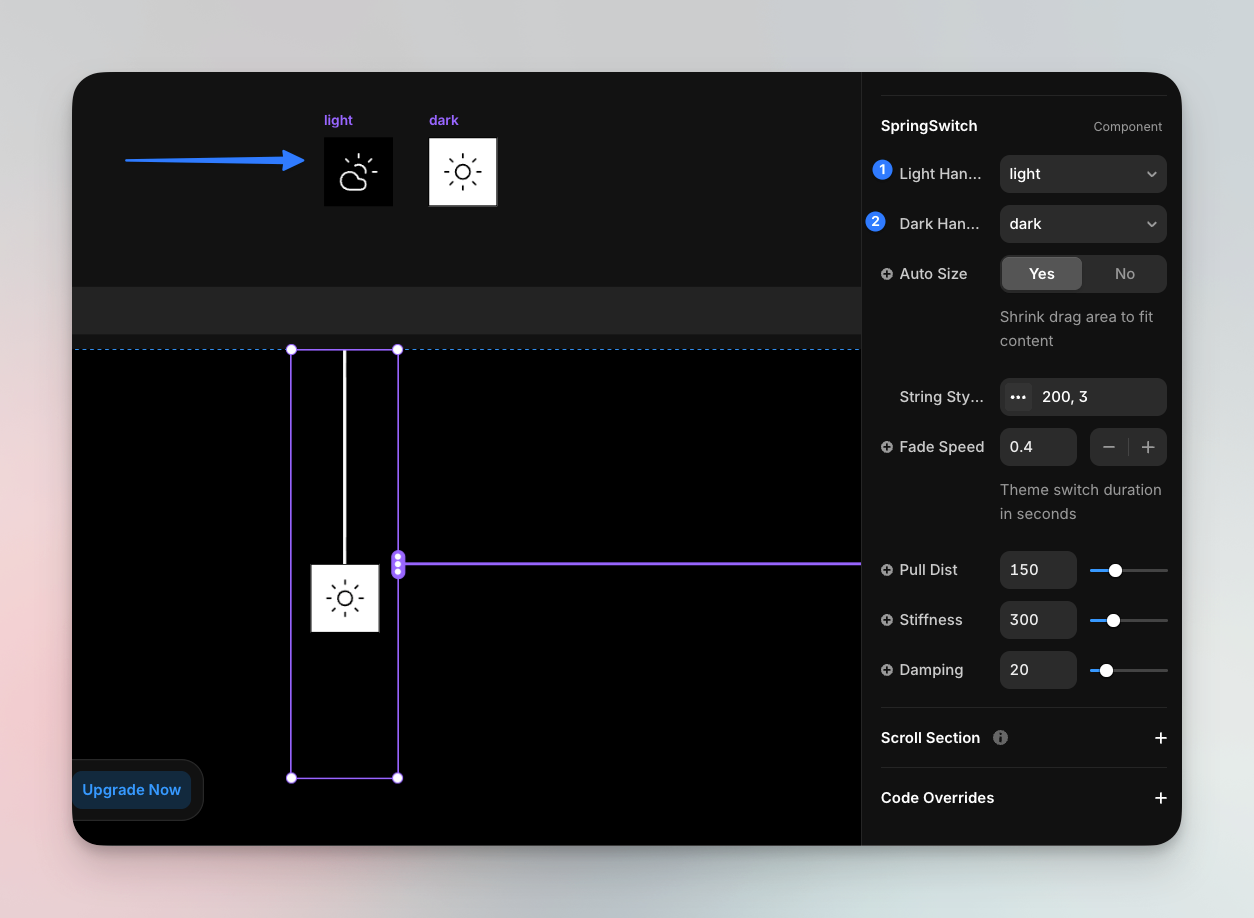Screen dimensions: 1254x918
Task: Click plus icon beside Stiffness
Action: pyautogui.click(x=887, y=620)
